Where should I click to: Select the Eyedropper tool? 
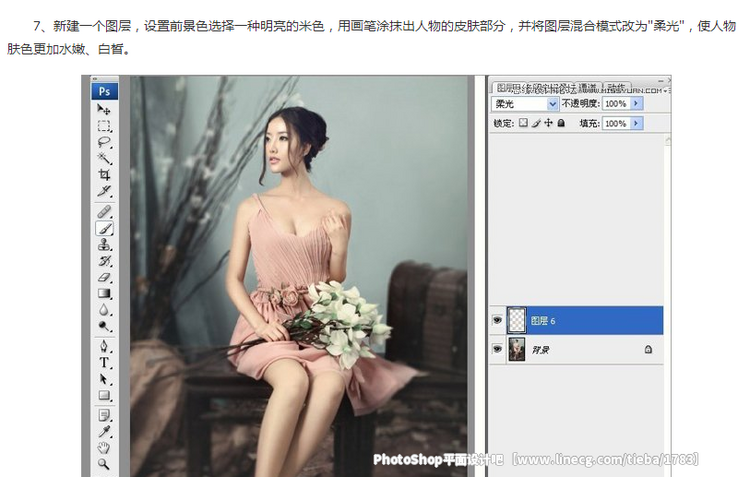pos(104,431)
